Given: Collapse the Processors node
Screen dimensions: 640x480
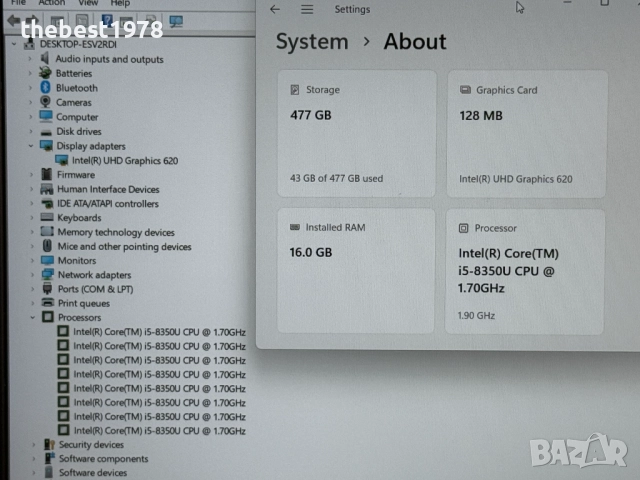Looking at the screenshot, I should (33, 318).
